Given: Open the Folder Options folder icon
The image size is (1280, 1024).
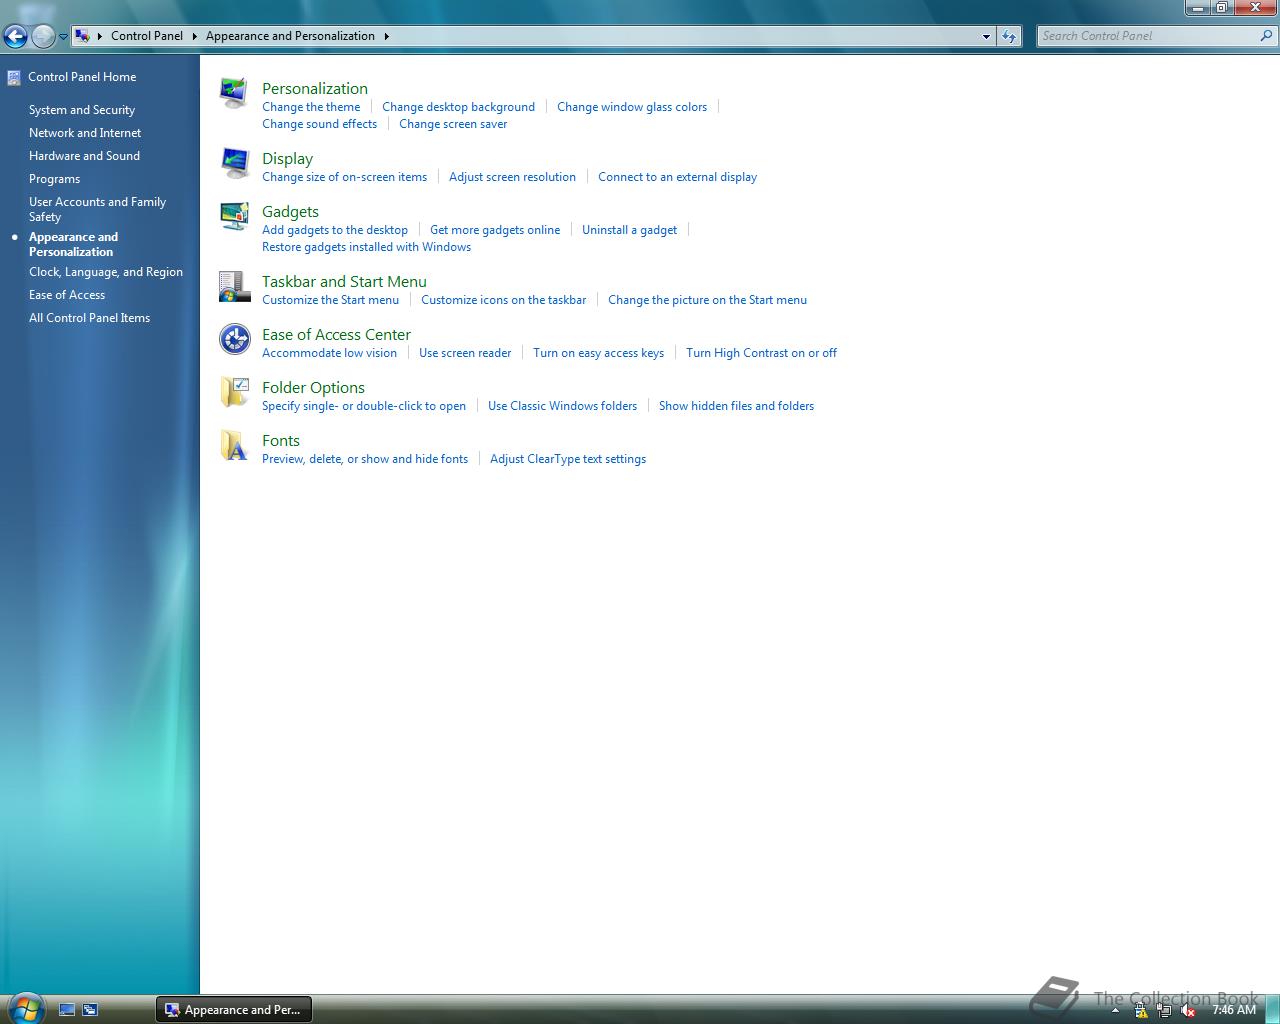Looking at the screenshot, I should tap(234, 392).
